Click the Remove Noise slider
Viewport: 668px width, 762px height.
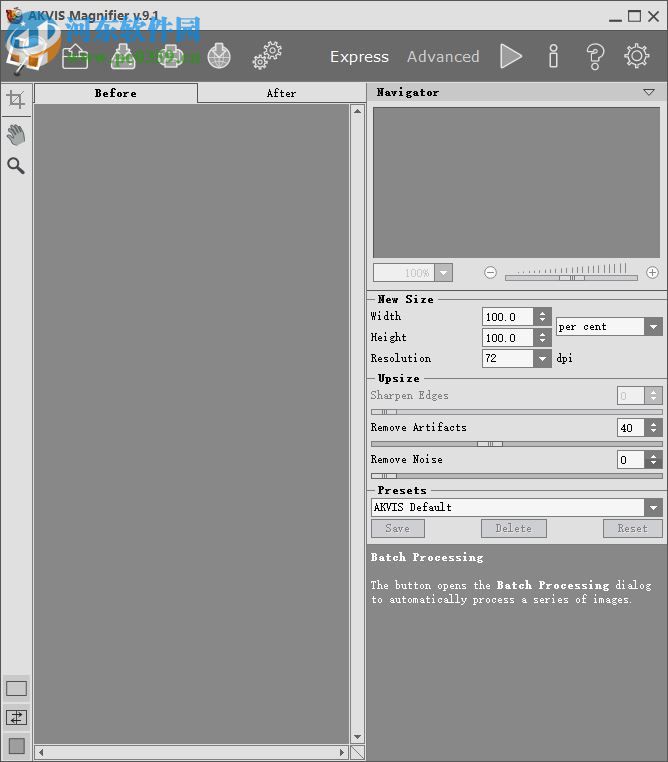pyautogui.click(x=516, y=476)
